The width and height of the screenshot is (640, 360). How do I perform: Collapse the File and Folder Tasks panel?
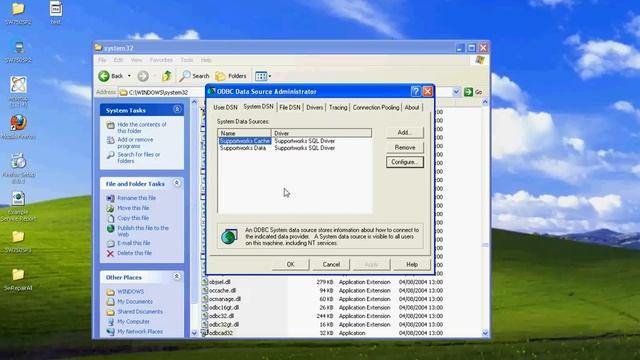pos(177,183)
